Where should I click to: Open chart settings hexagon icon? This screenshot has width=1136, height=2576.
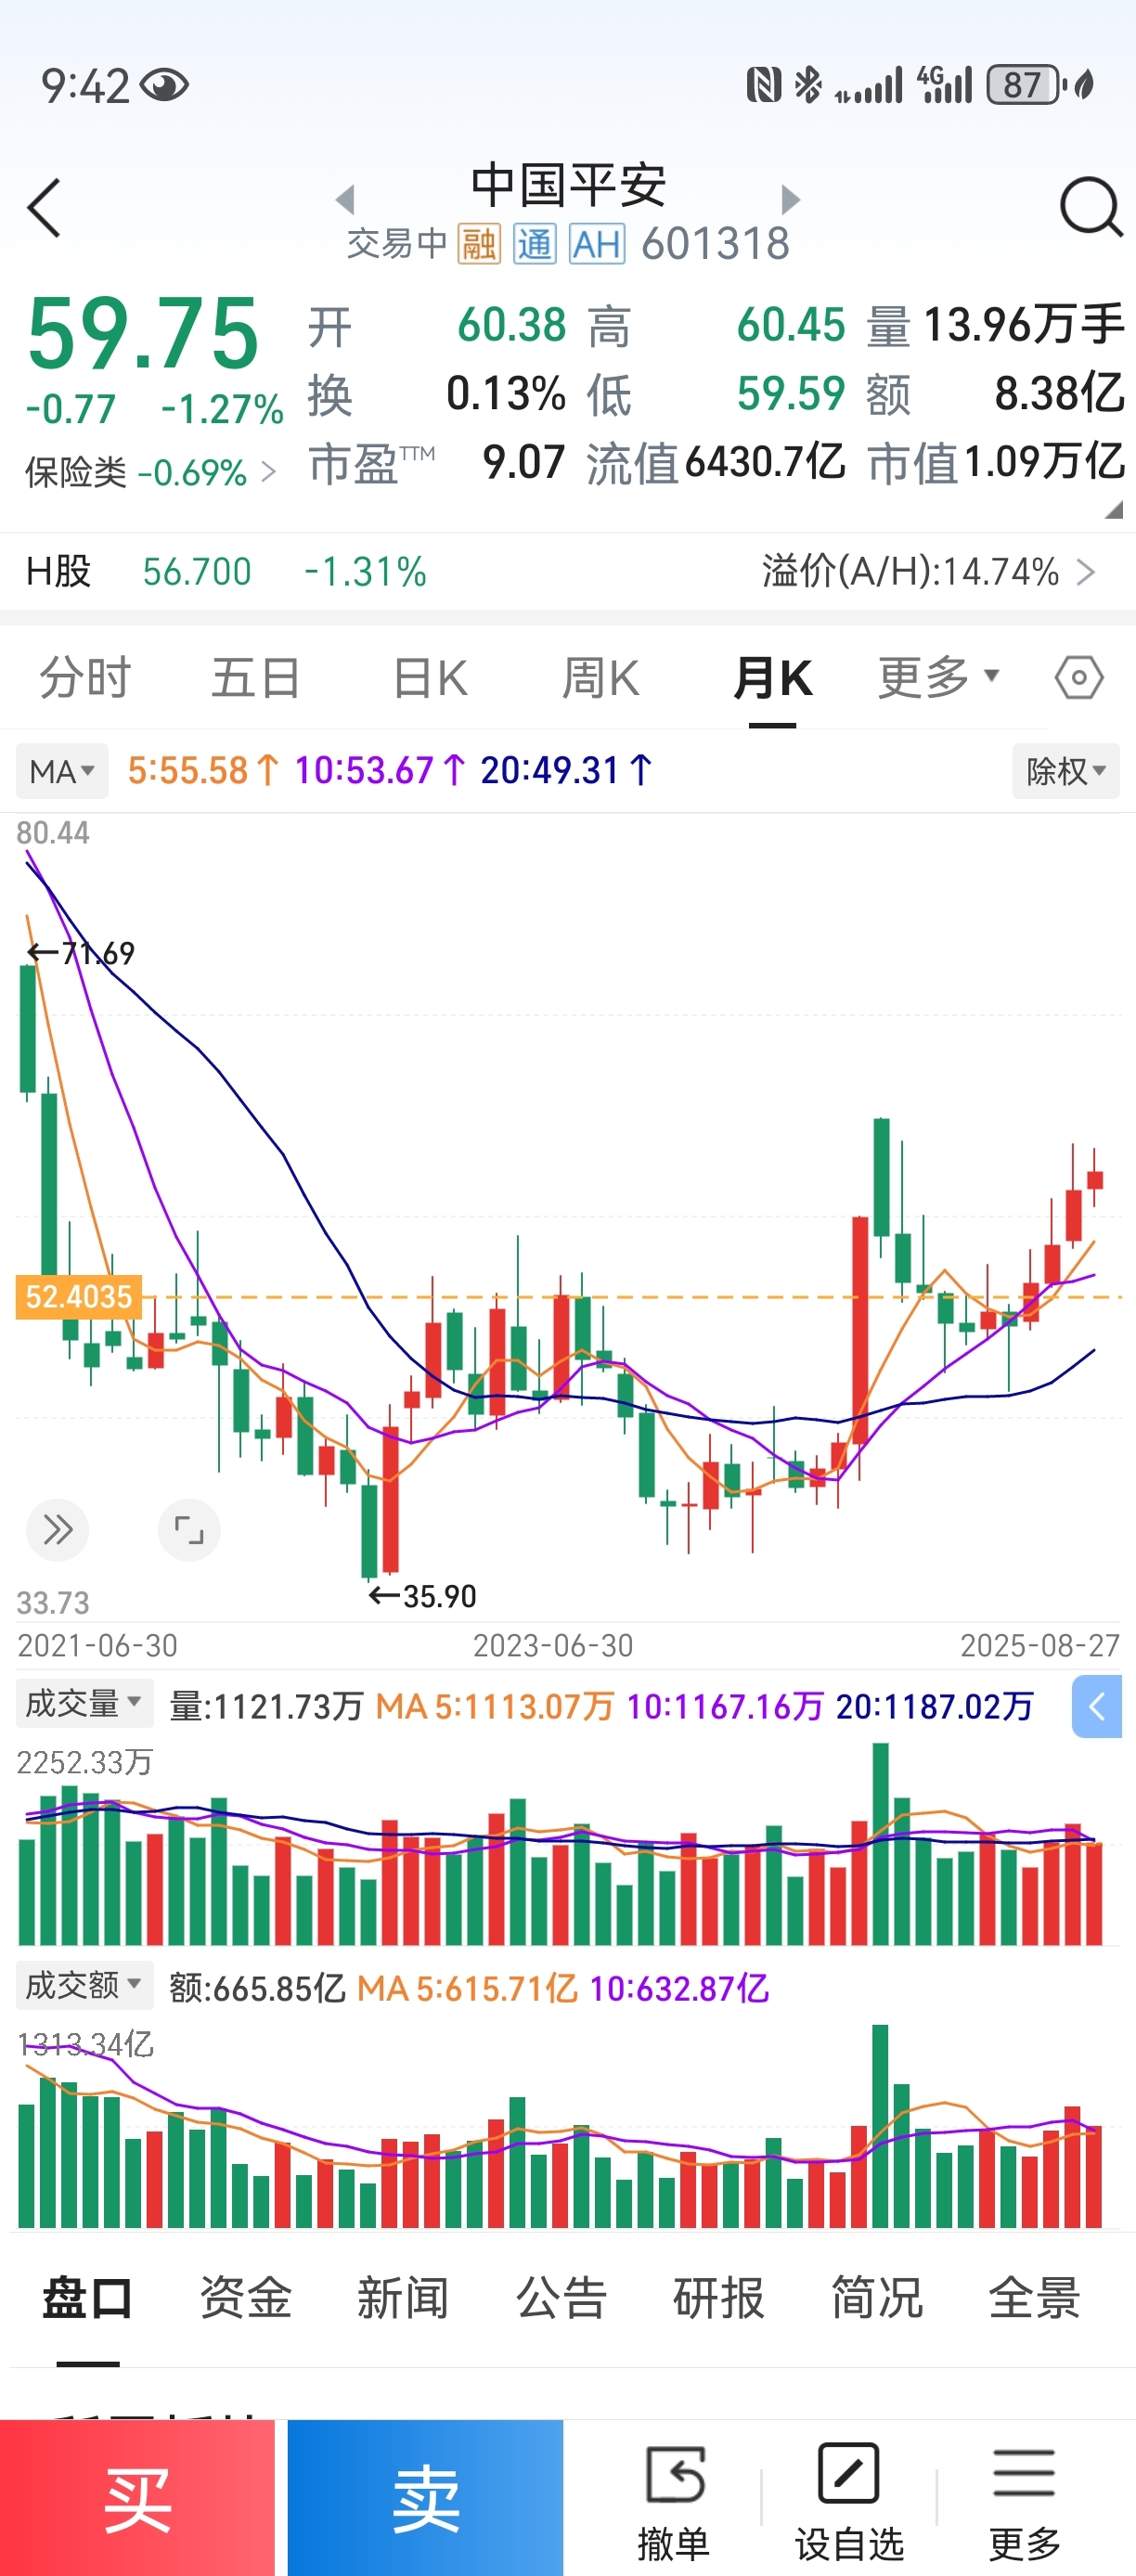tap(1079, 678)
